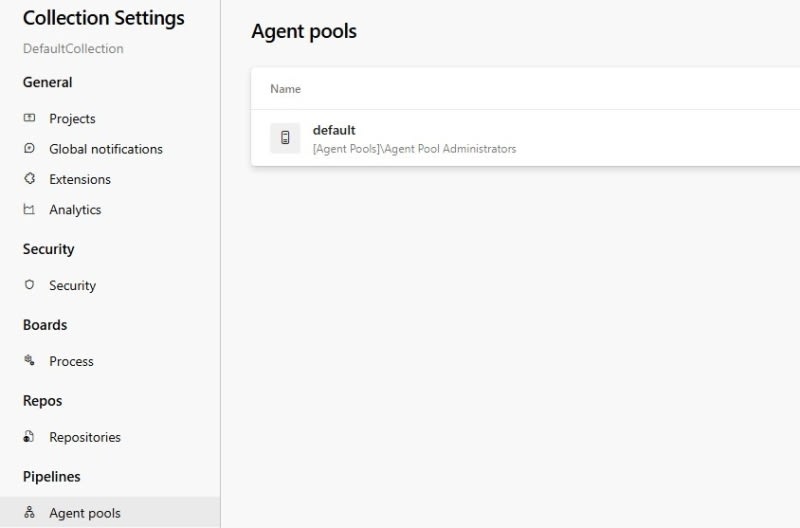Open the default agent pool
This screenshot has height=528, width=800.
(334, 130)
